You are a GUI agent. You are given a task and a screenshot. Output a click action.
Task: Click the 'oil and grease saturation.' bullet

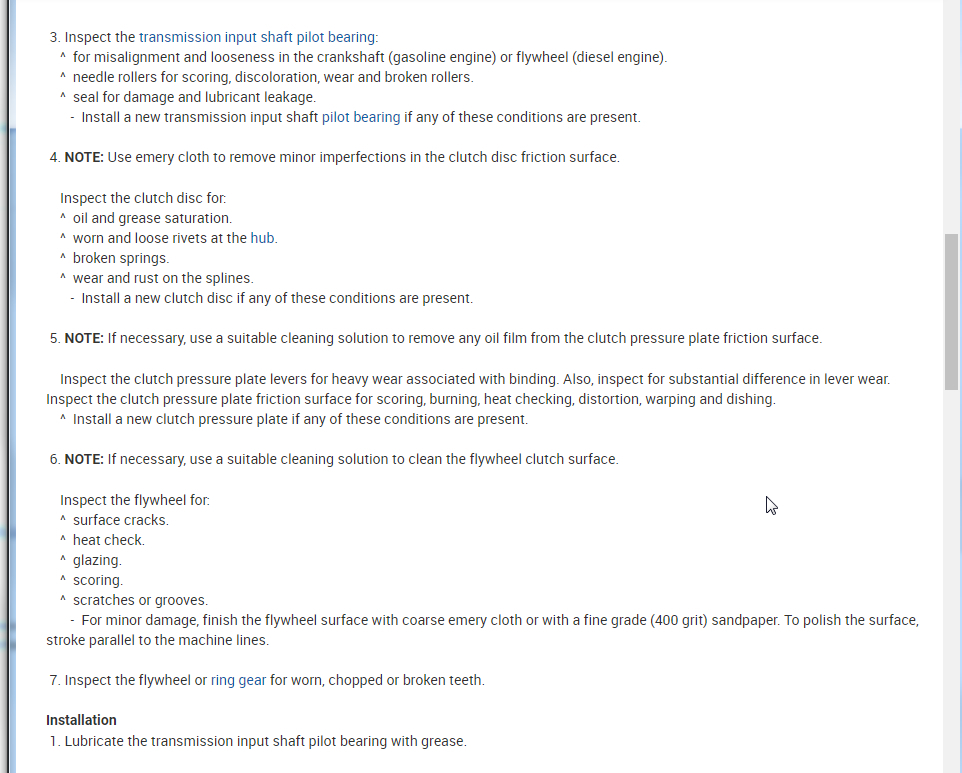(152, 218)
